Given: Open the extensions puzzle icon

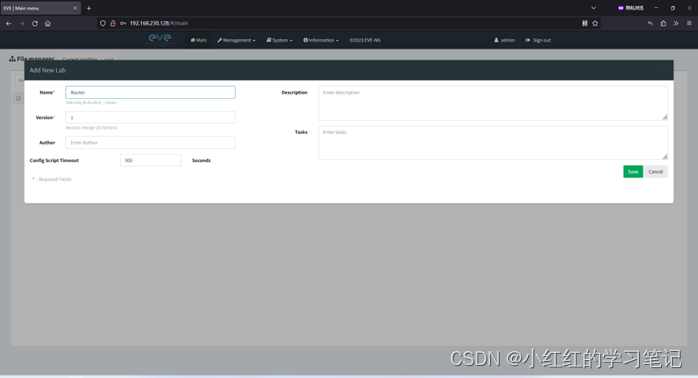Looking at the screenshot, I should point(663,23).
